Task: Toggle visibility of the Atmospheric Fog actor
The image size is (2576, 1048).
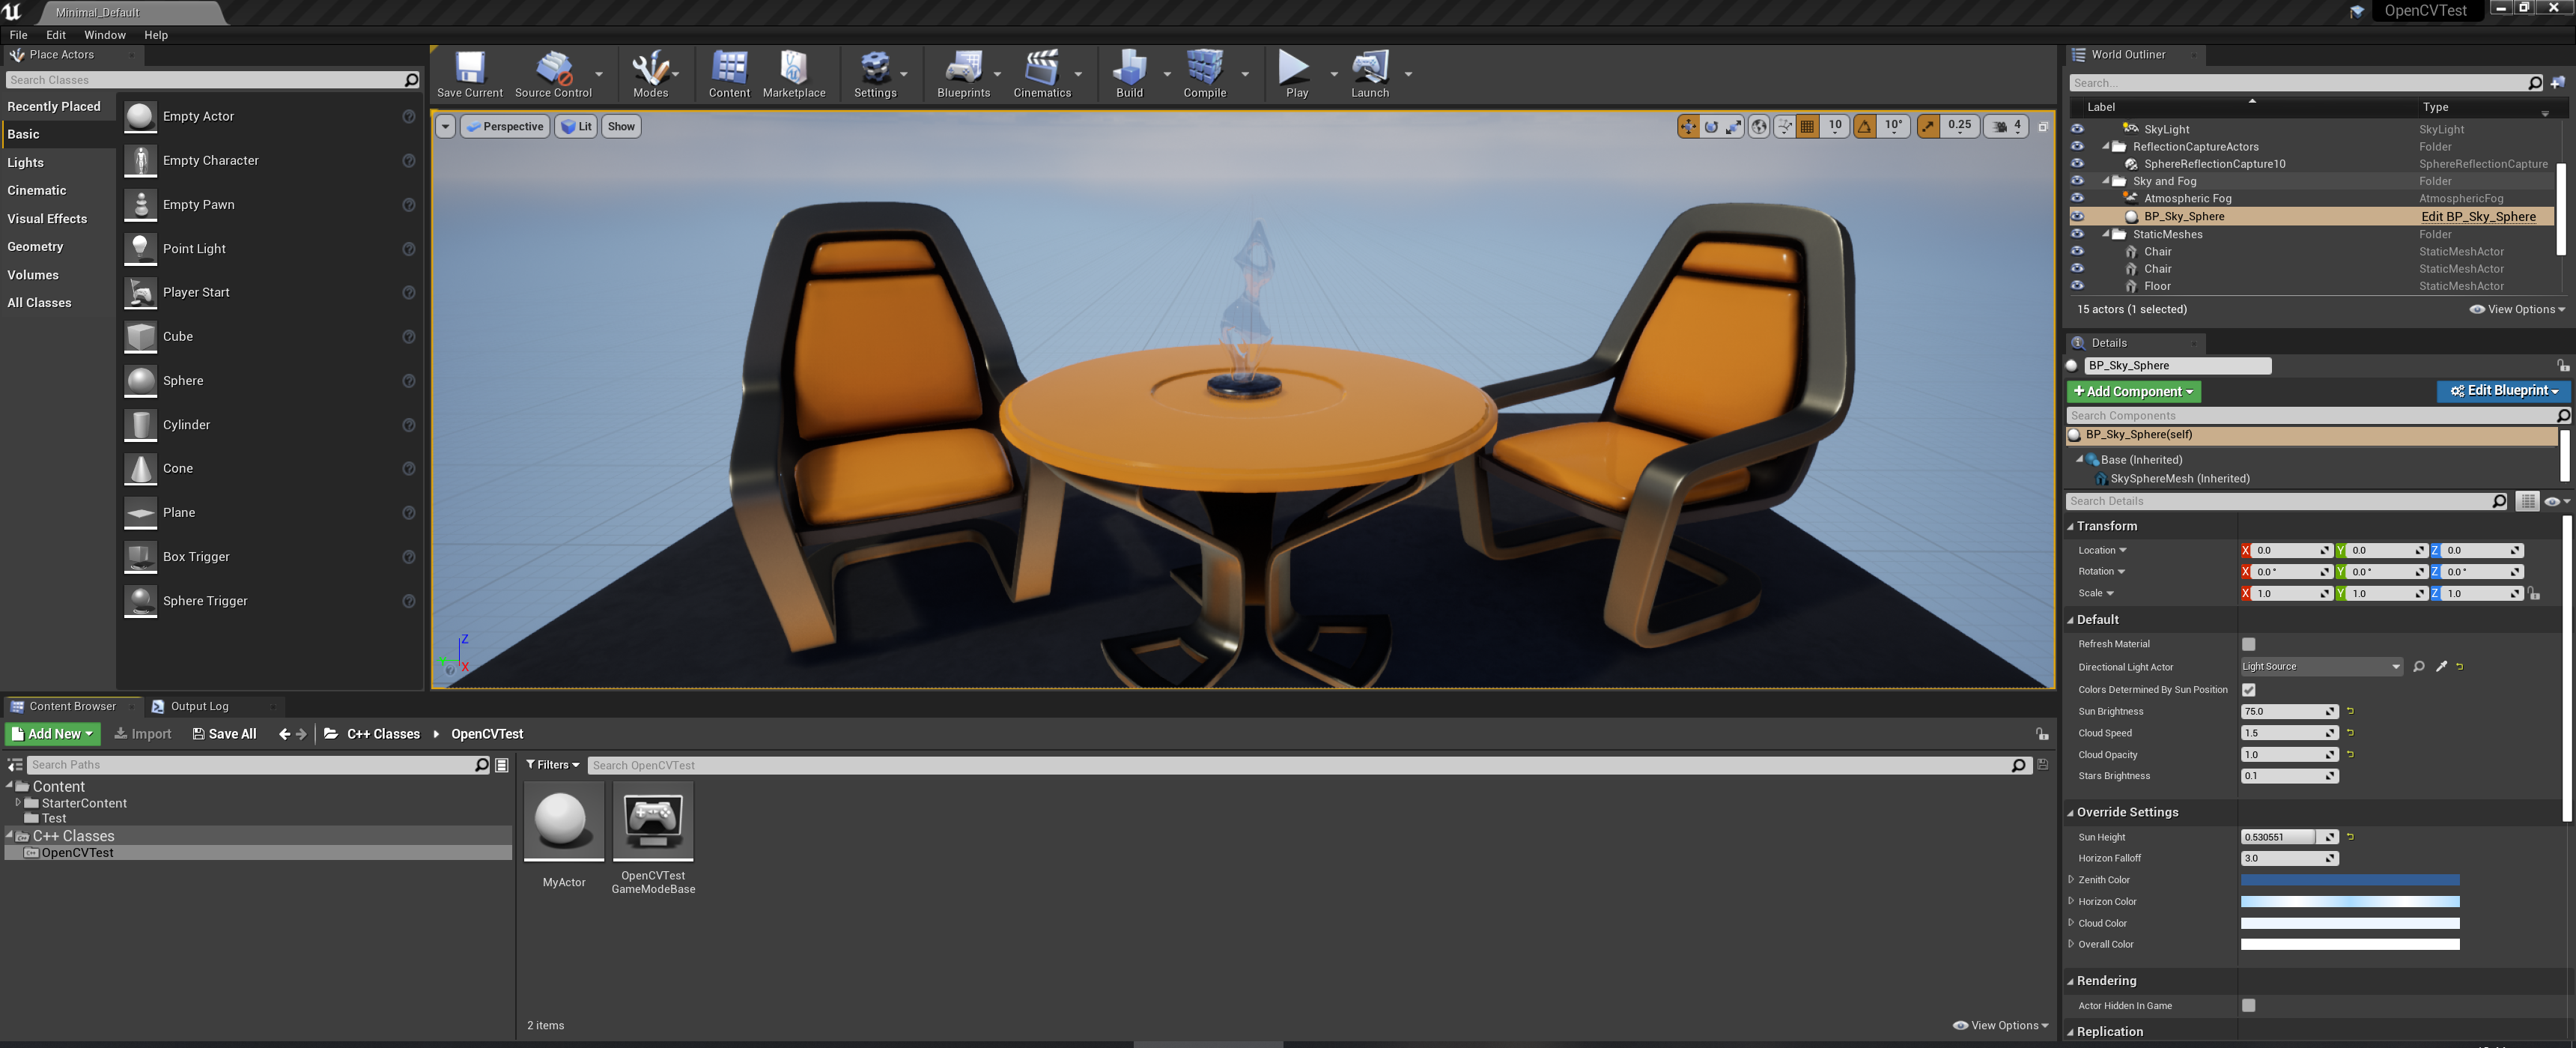Action: (2077, 198)
